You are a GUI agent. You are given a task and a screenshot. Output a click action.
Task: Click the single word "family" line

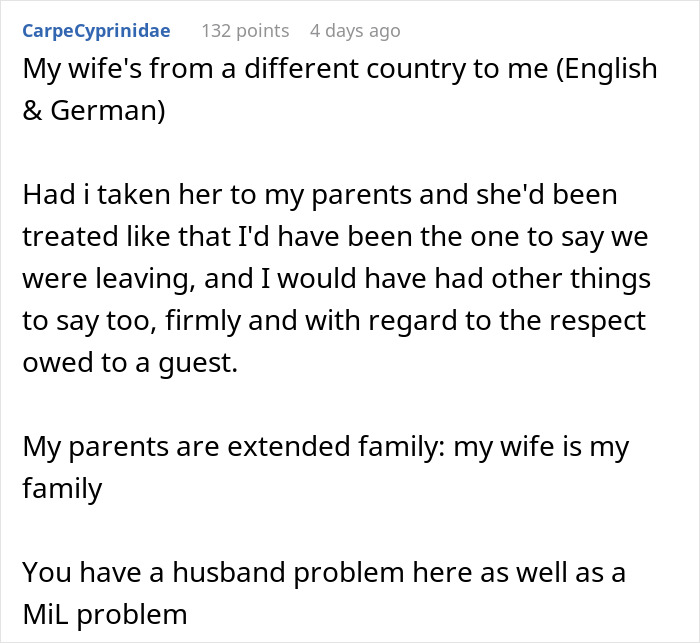click(62, 489)
